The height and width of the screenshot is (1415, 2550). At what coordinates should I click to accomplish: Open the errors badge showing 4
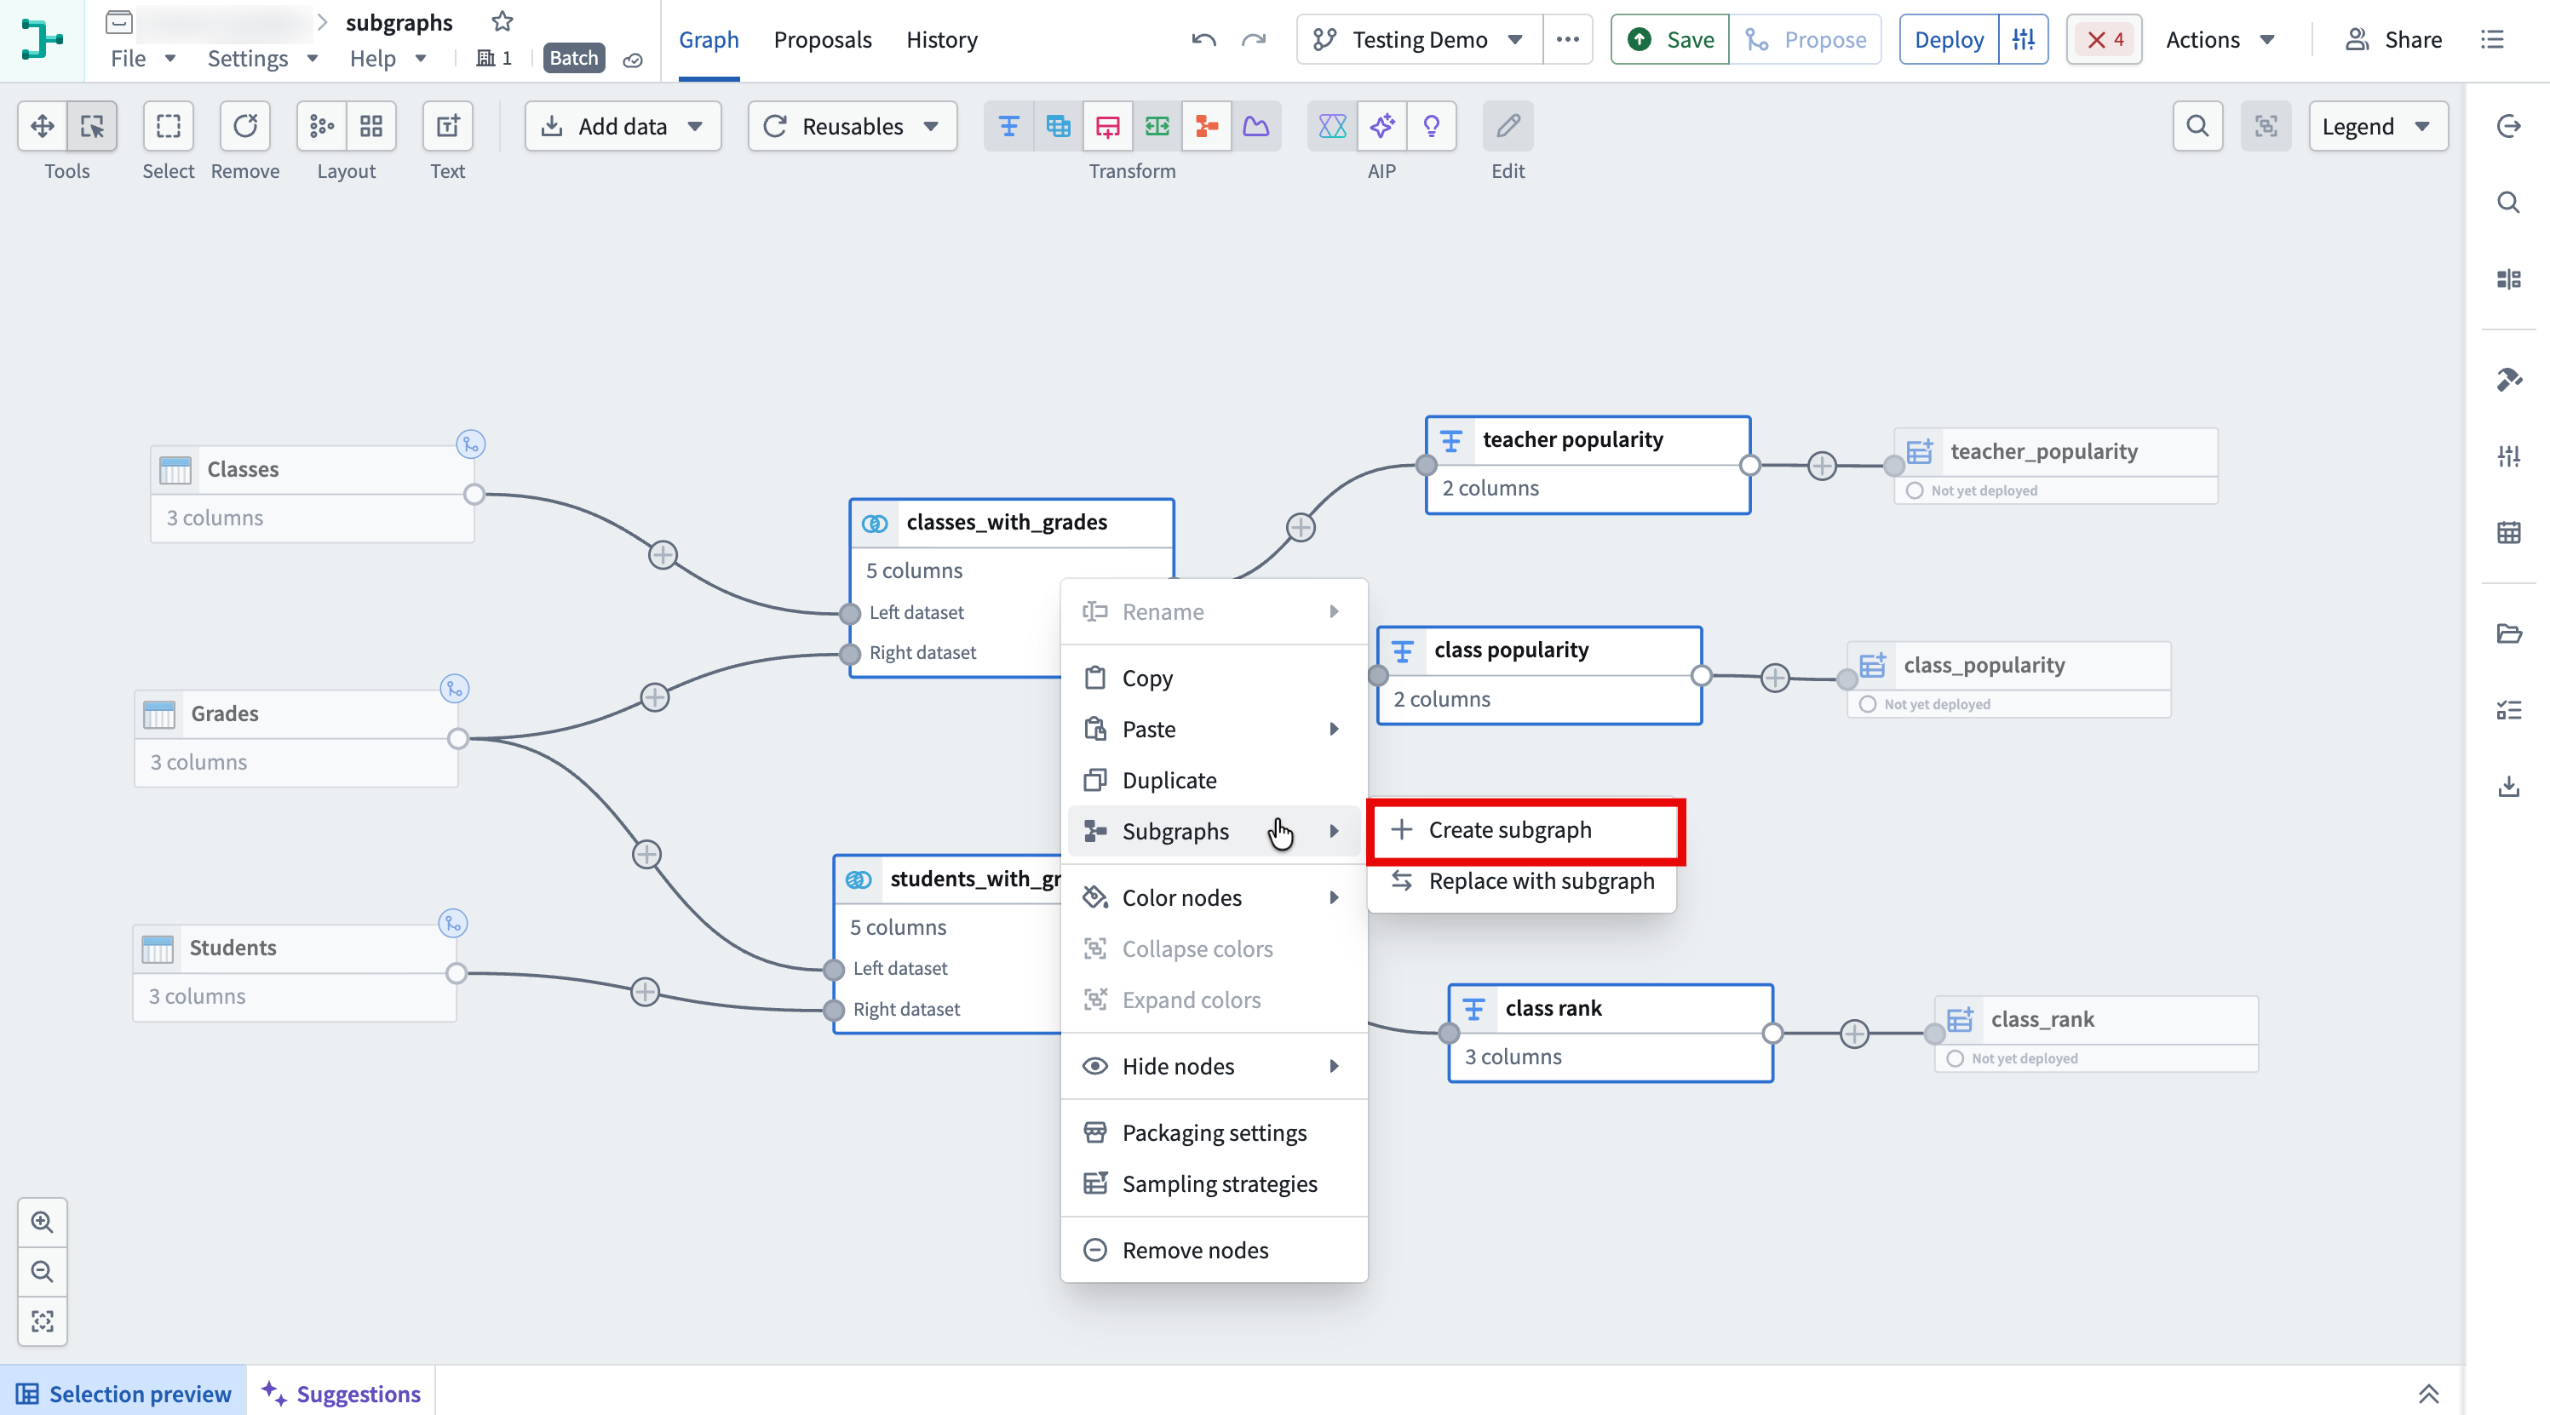click(x=2103, y=40)
